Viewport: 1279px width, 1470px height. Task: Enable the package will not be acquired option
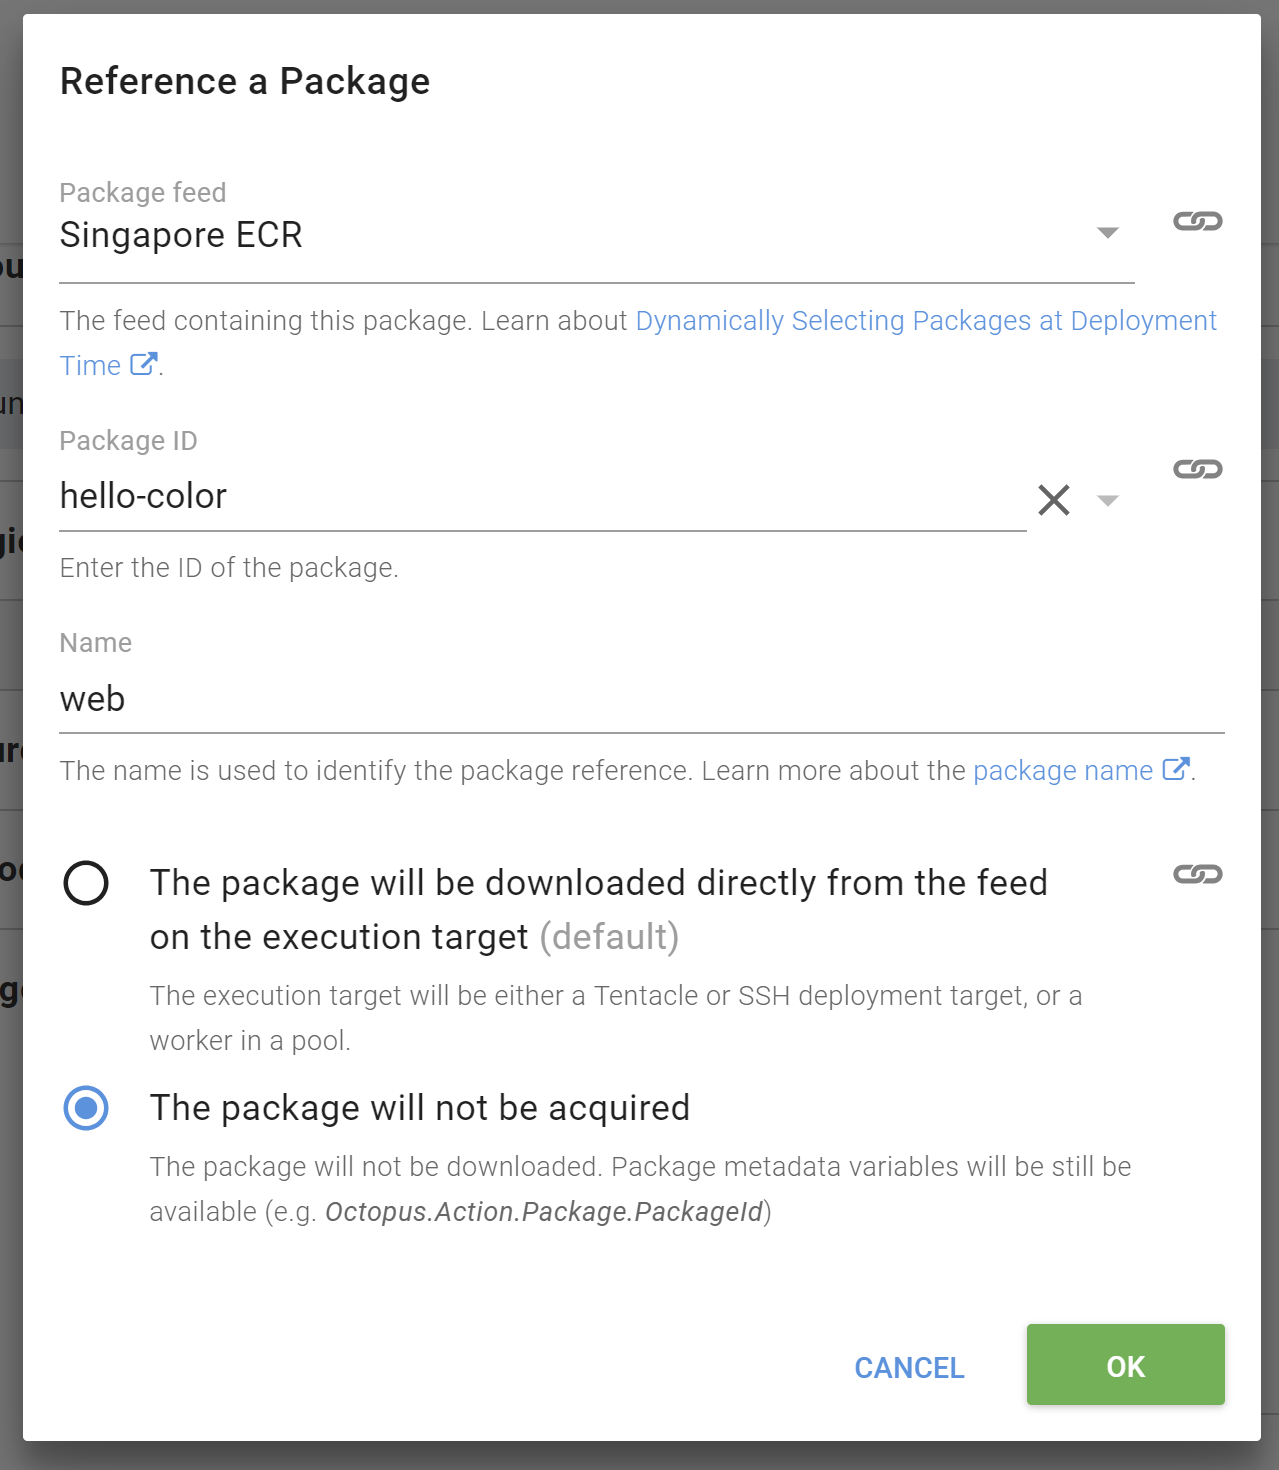coord(86,1107)
